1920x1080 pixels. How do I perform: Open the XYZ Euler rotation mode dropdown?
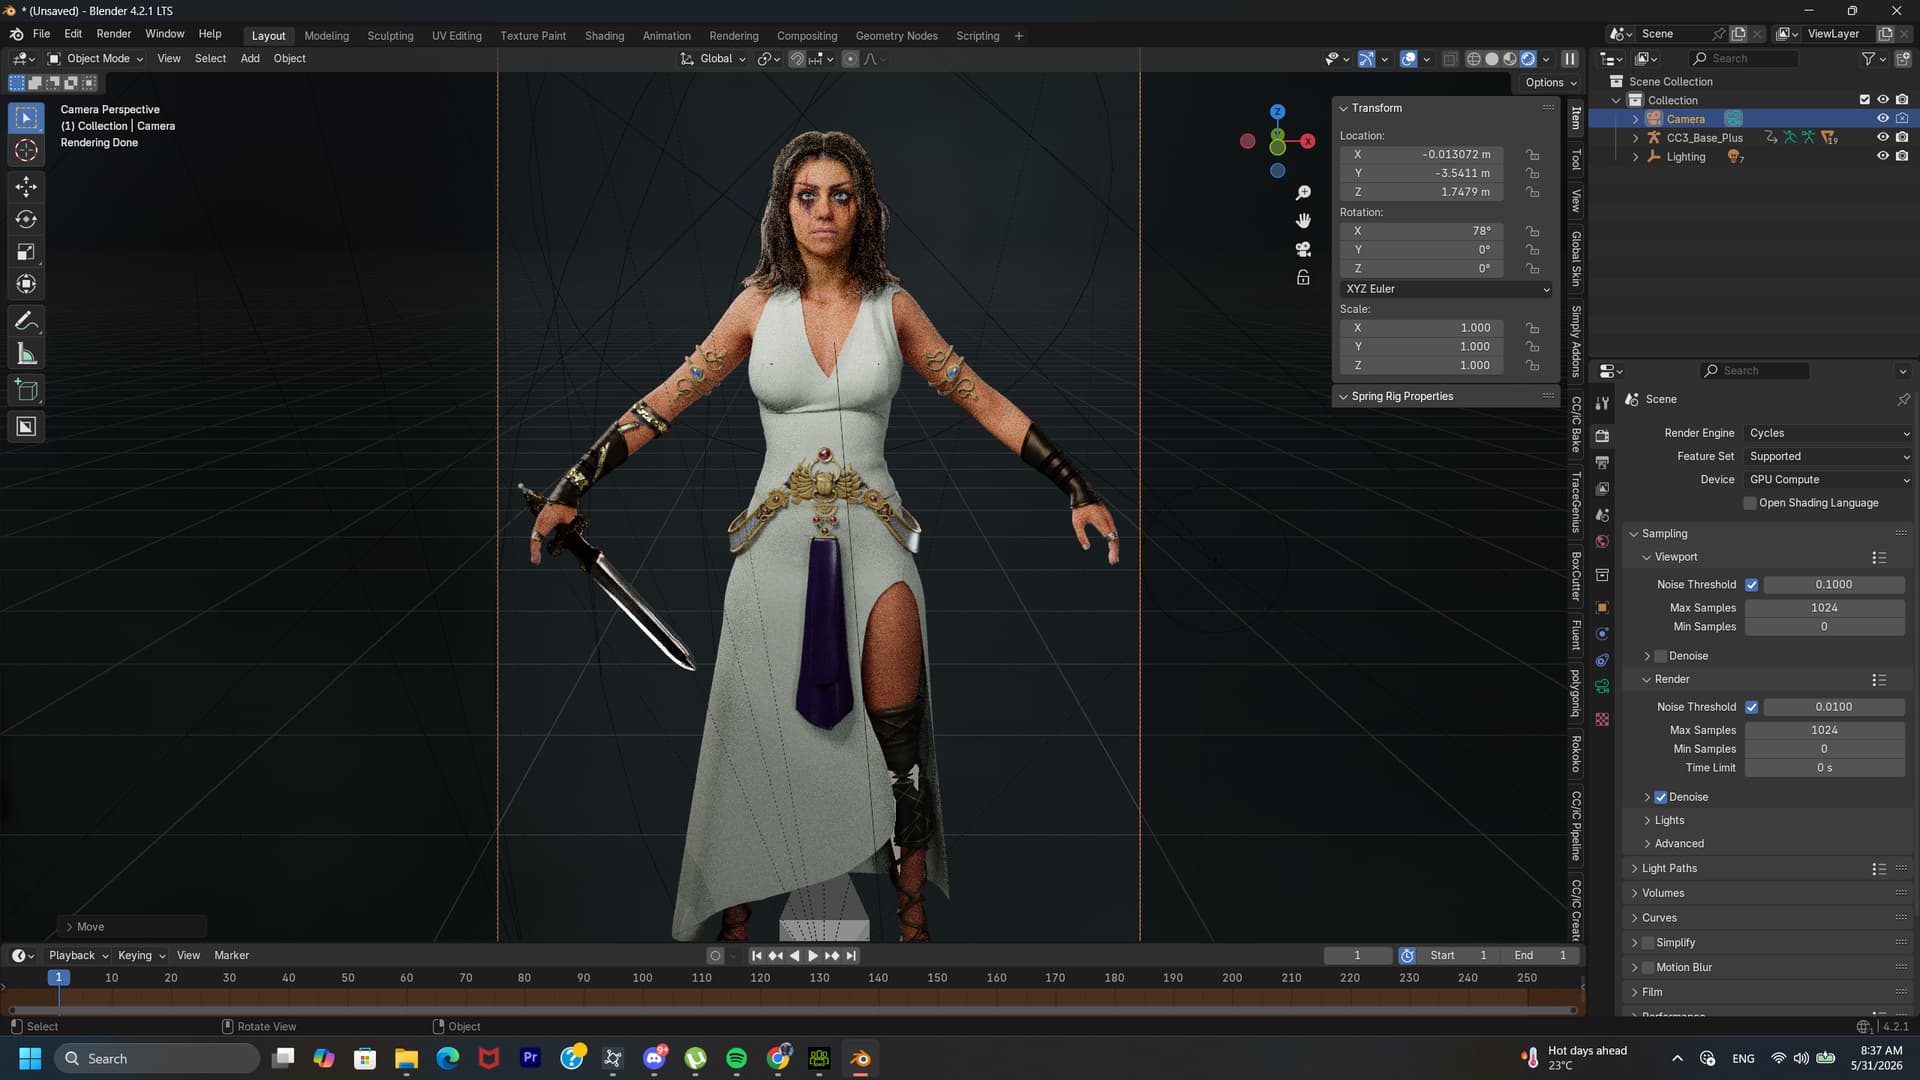1446,289
